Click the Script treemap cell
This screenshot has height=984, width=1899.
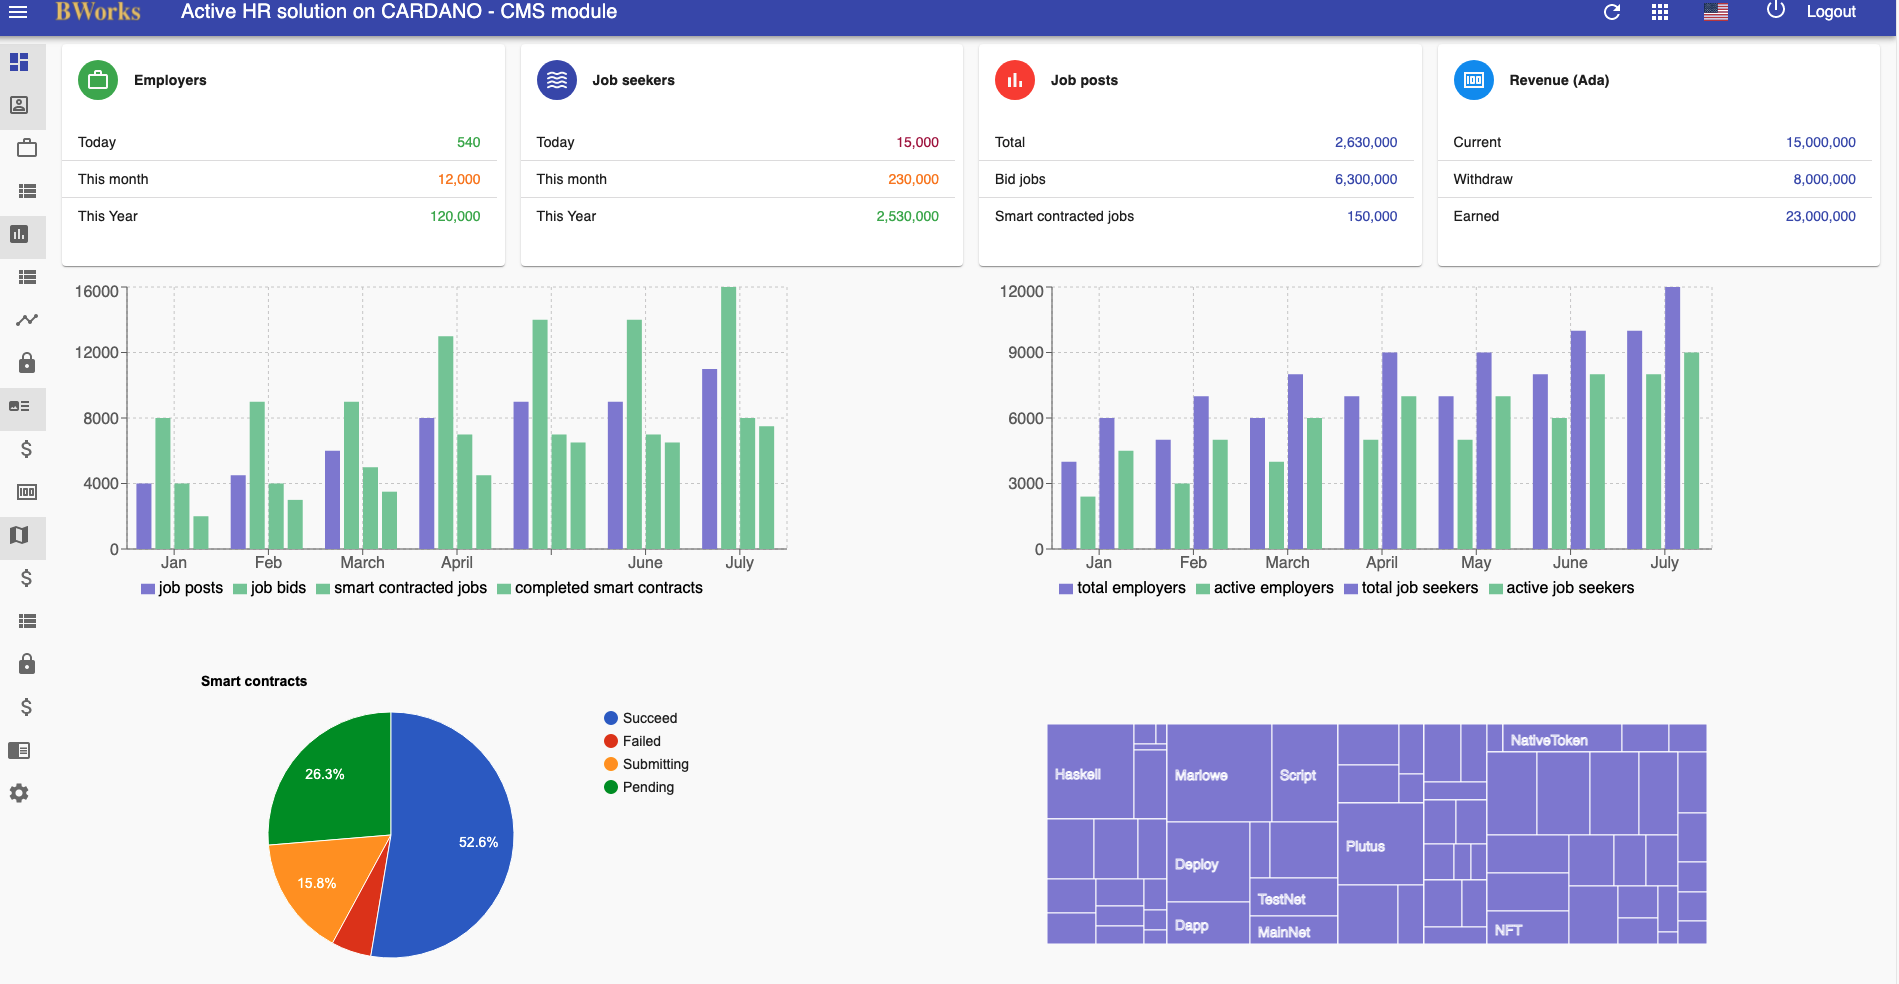[1304, 773]
